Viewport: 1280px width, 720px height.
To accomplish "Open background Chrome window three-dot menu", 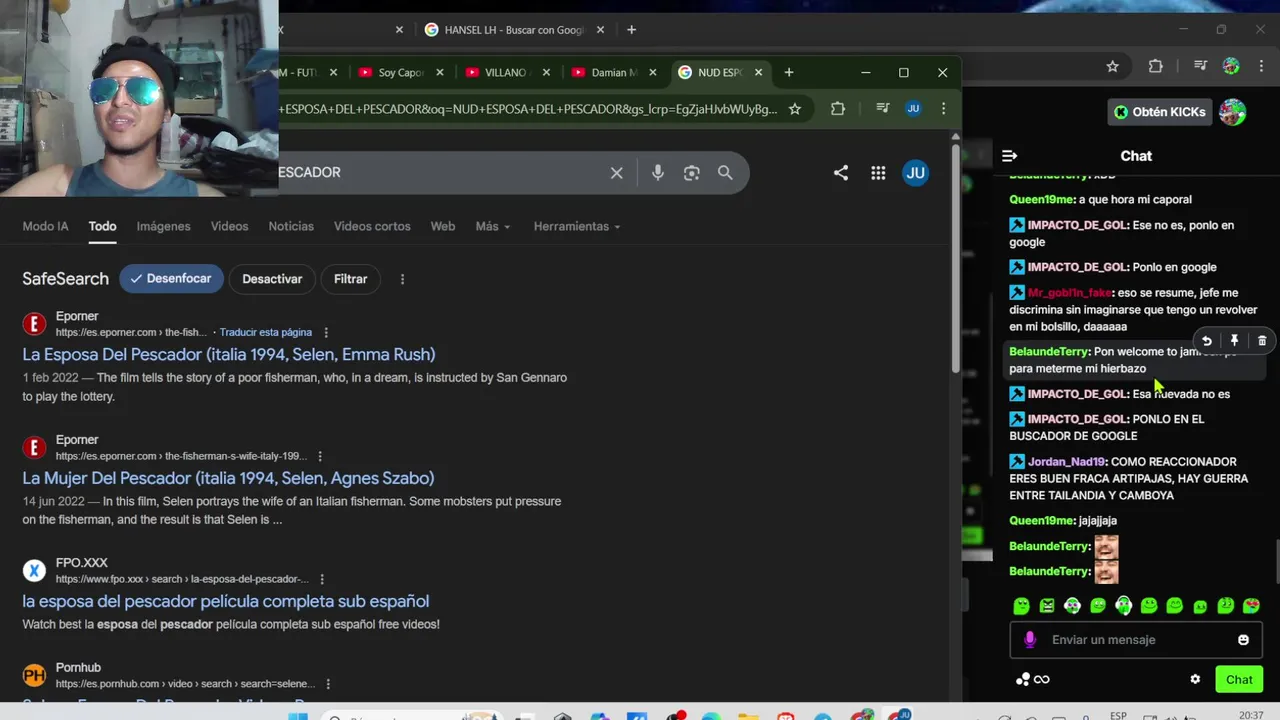I will click(x=1261, y=66).
